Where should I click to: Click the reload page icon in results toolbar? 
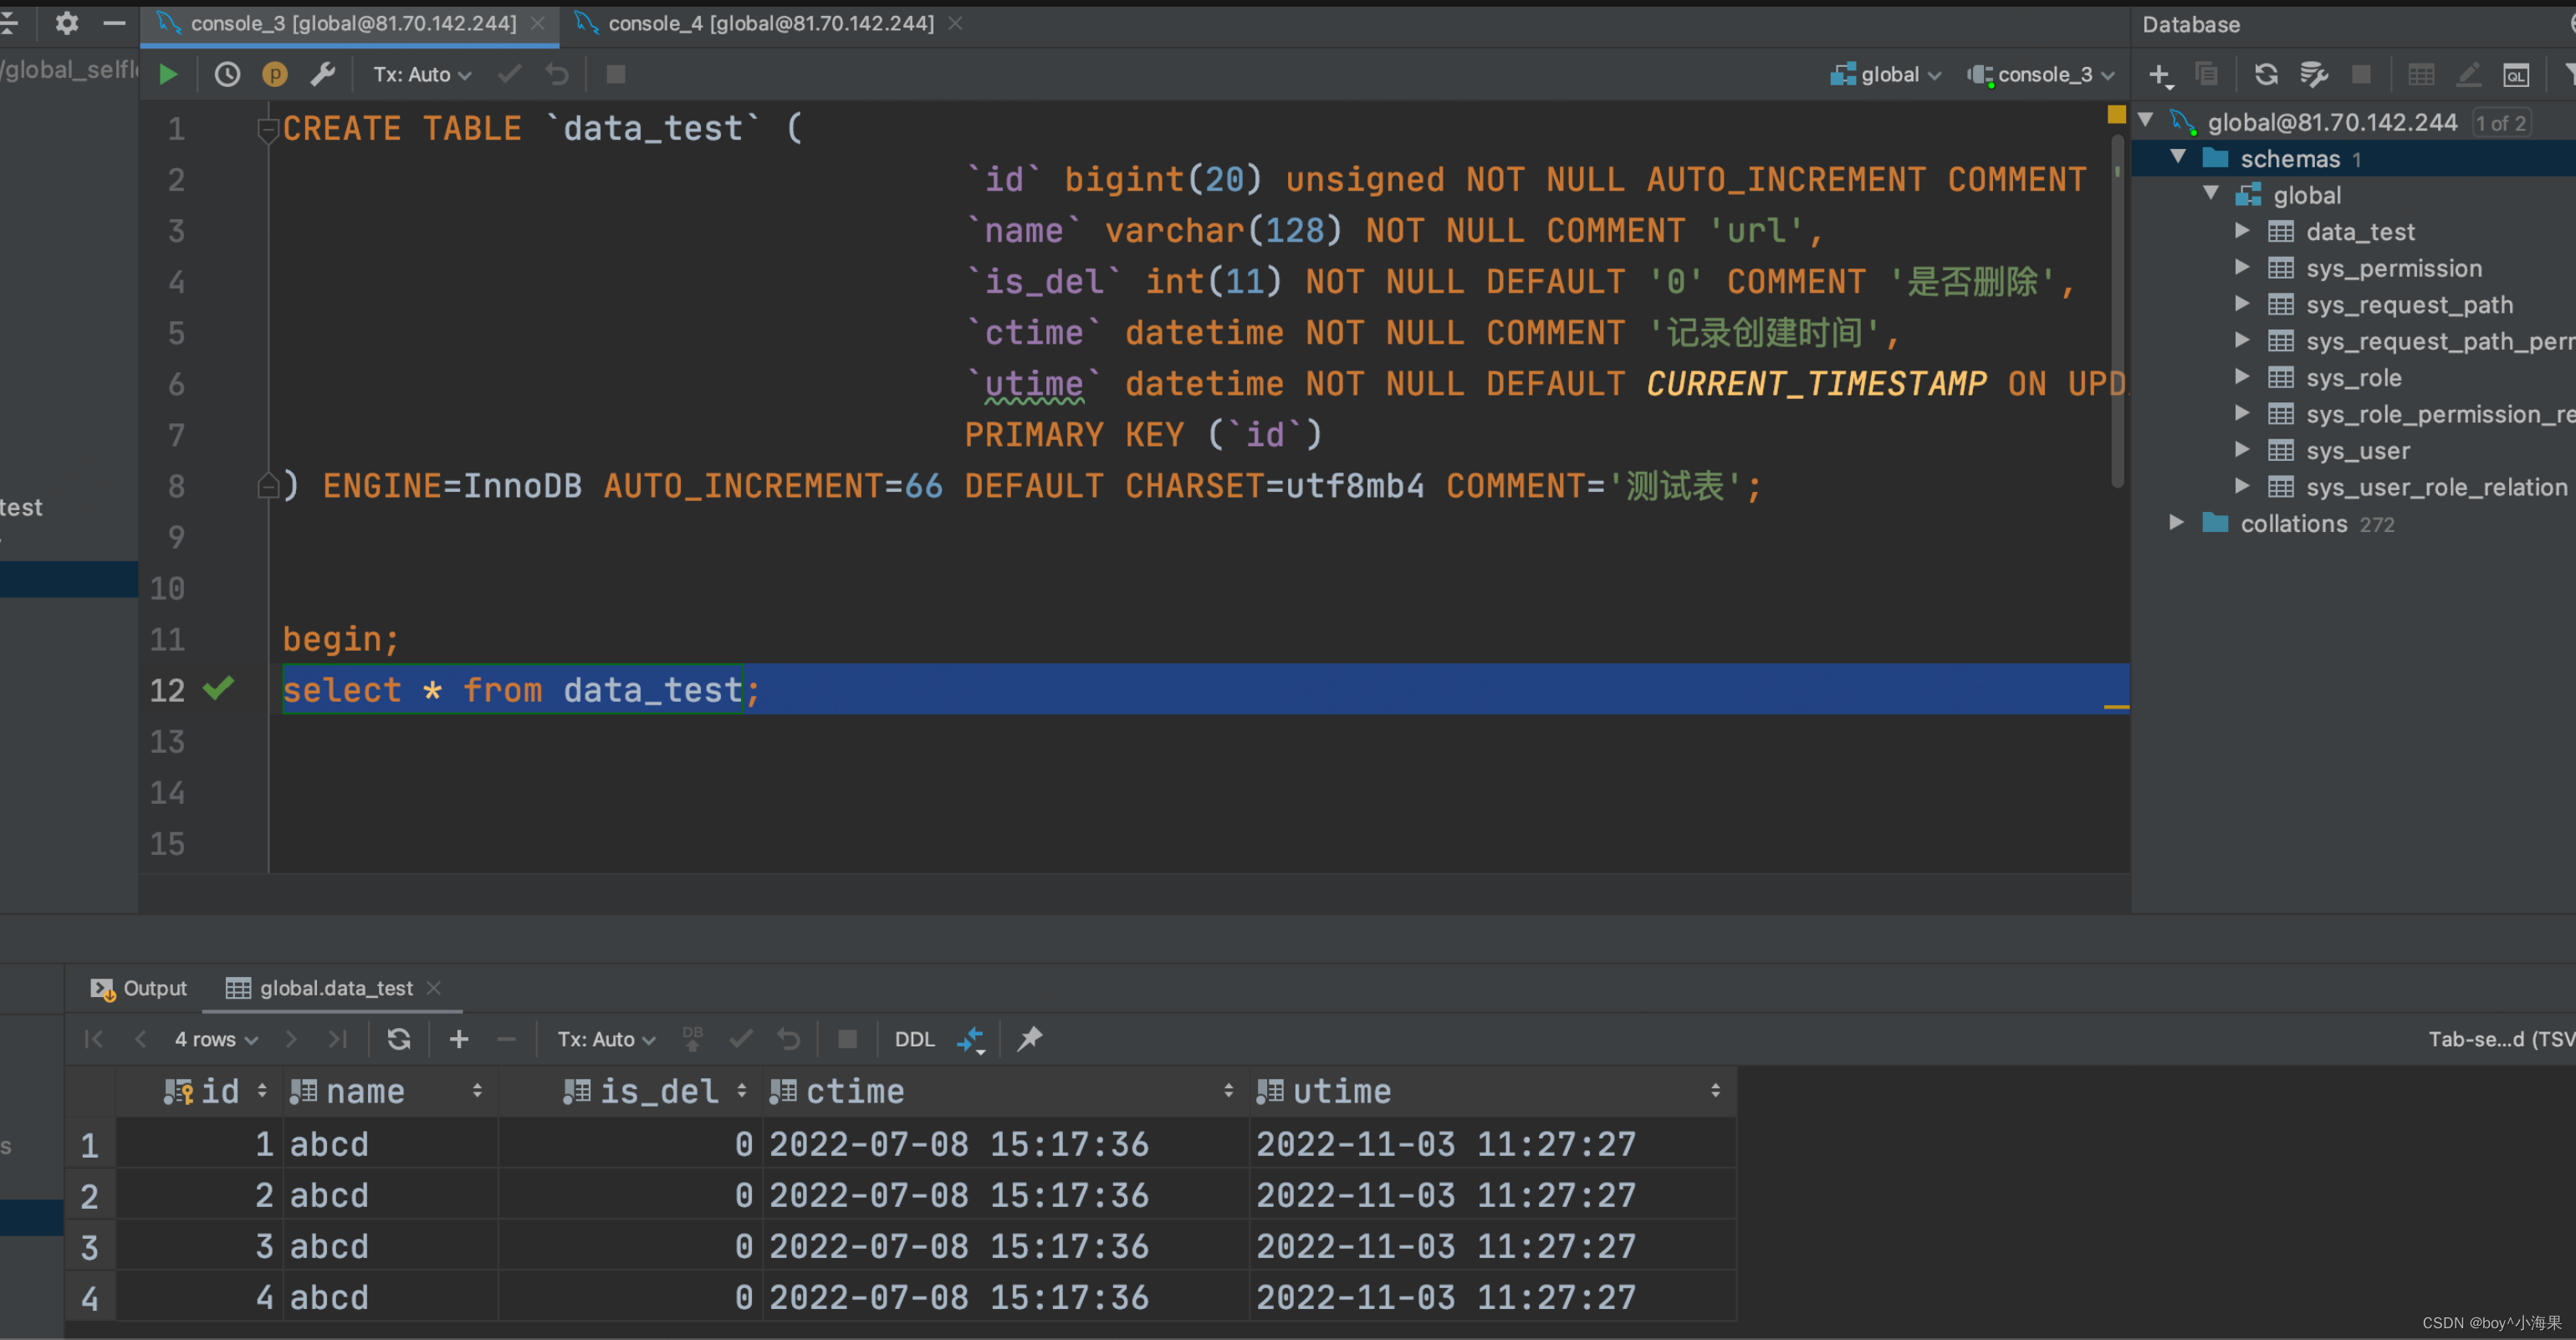pos(399,1039)
